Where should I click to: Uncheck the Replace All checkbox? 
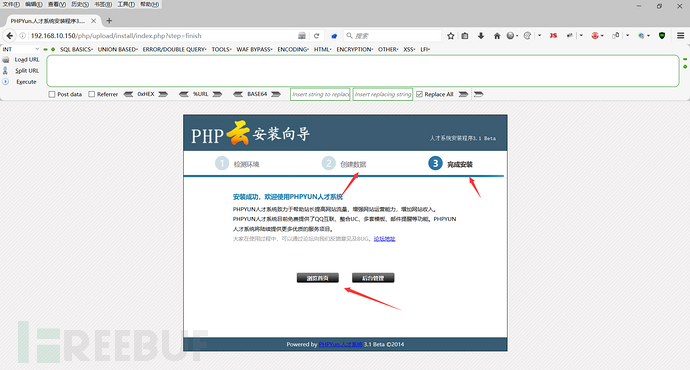point(419,94)
